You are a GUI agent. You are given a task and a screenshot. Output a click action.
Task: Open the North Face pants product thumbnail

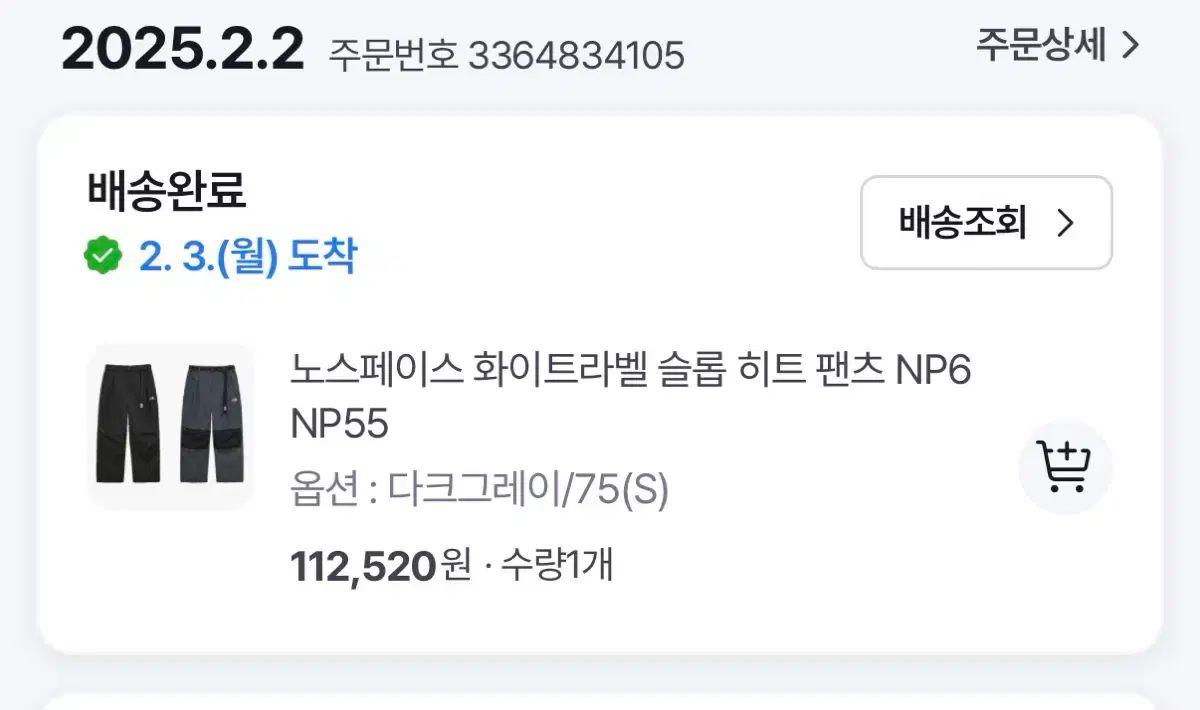click(170, 426)
